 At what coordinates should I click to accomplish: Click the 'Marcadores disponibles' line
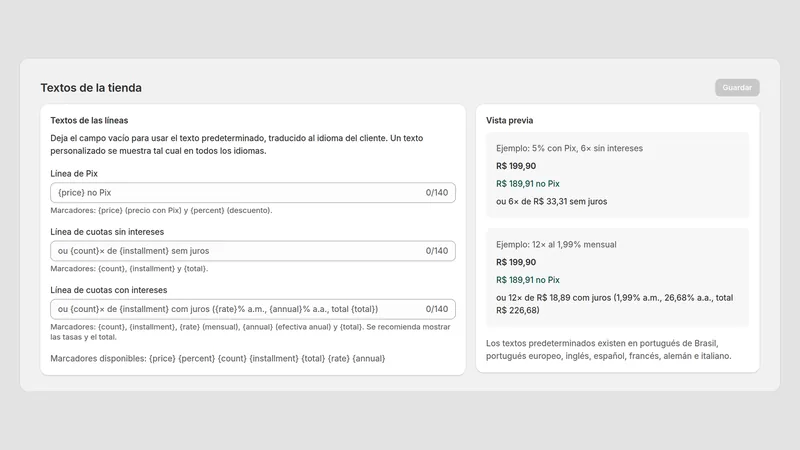pos(218,359)
